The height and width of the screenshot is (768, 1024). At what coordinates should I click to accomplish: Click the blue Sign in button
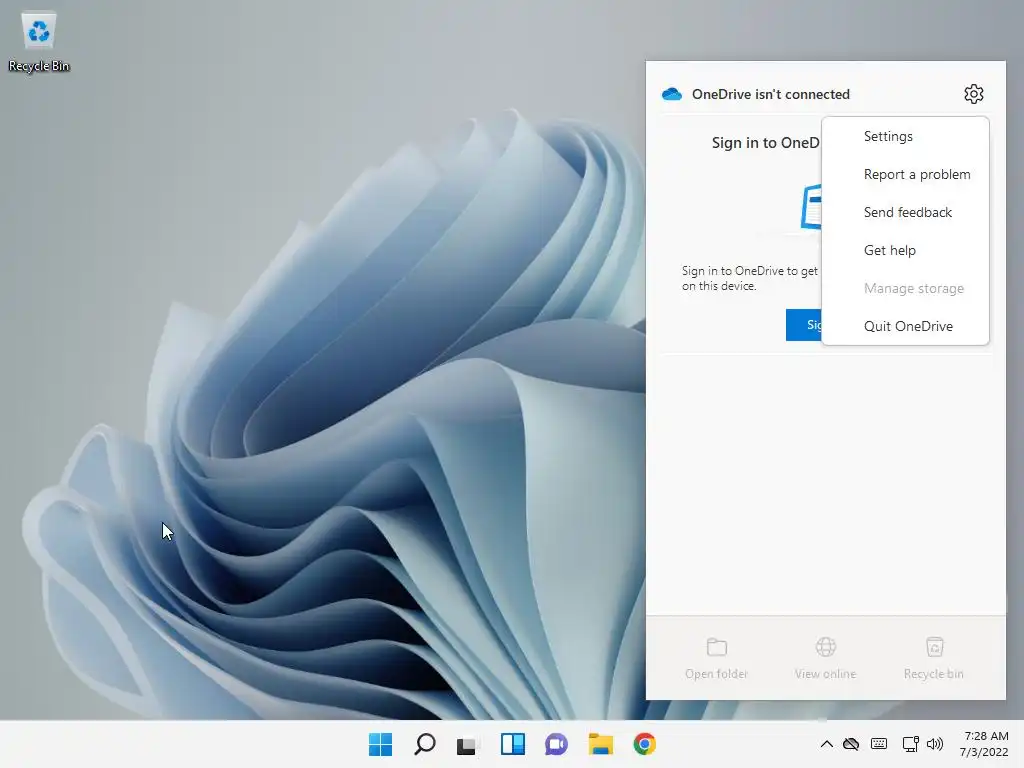(x=804, y=325)
